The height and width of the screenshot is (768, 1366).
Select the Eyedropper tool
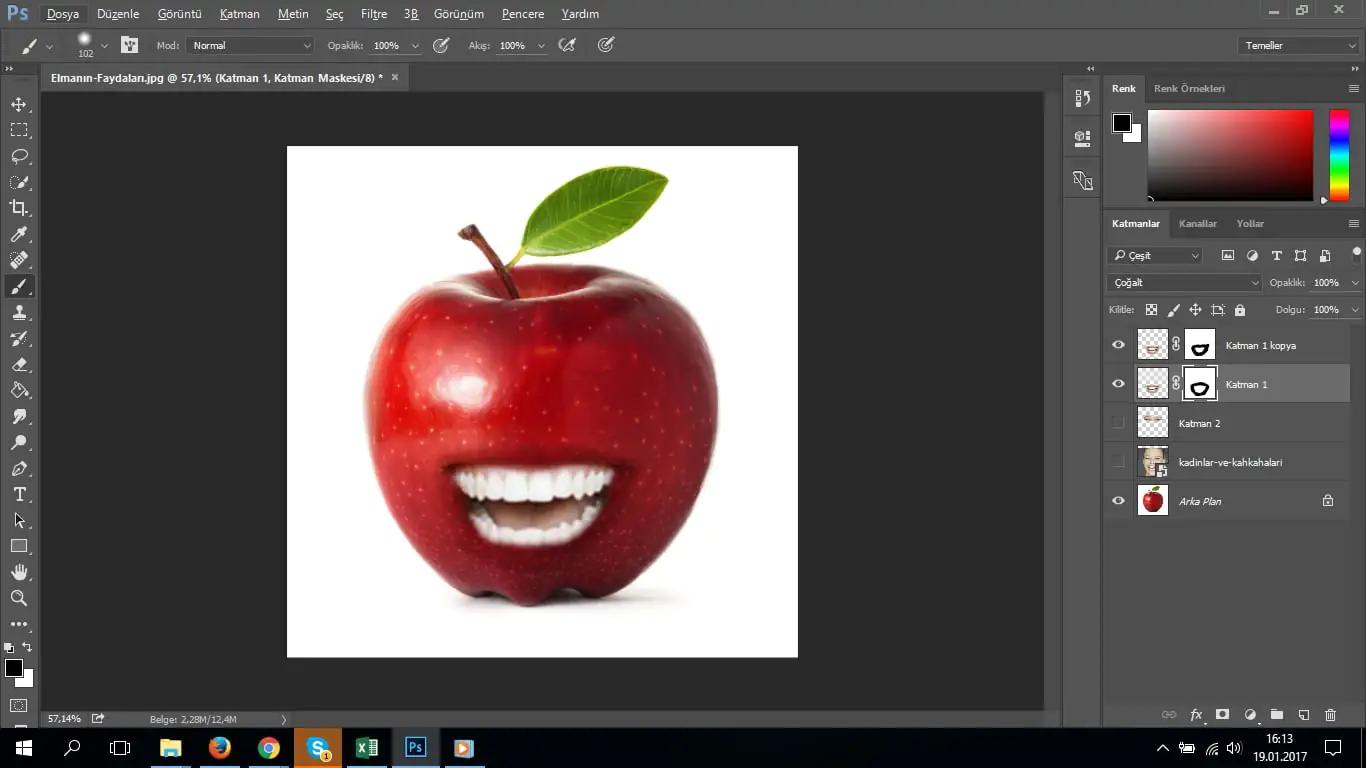pyautogui.click(x=19, y=235)
